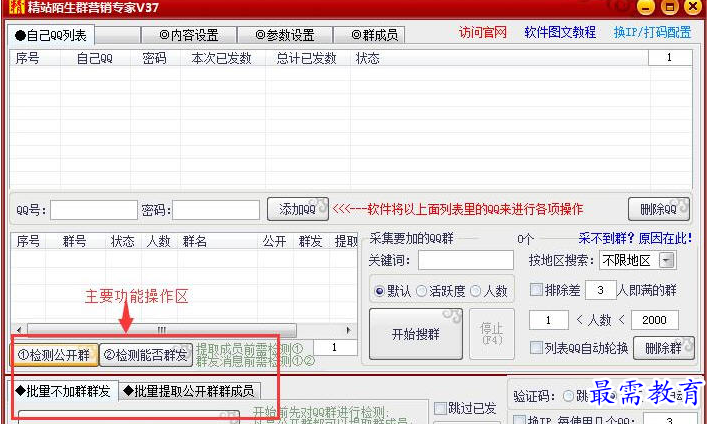This screenshot has height=424, width=711.
Task: Open the 批量不加群群发 tab
Action: point(63,391)
